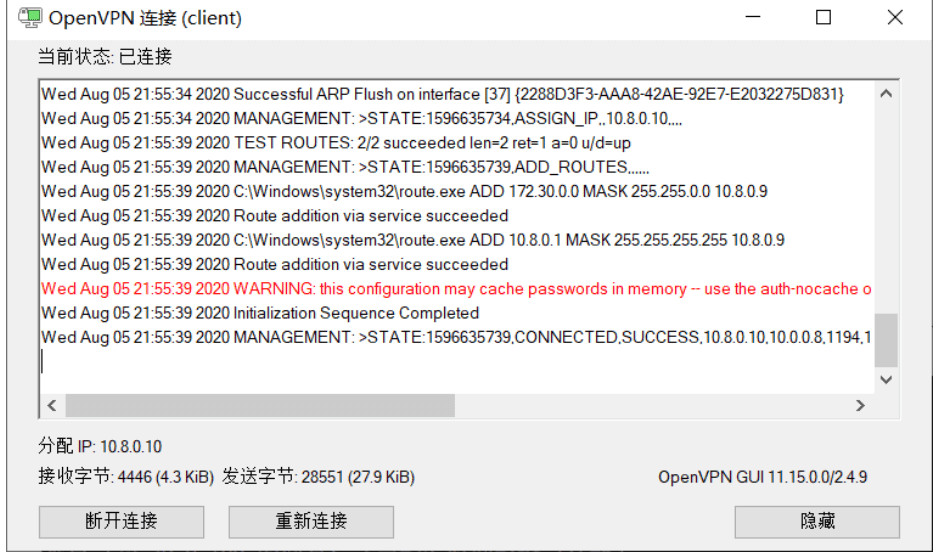Click the log scroll up arrow
Viewport: 934px width, 554px height.
886,94
